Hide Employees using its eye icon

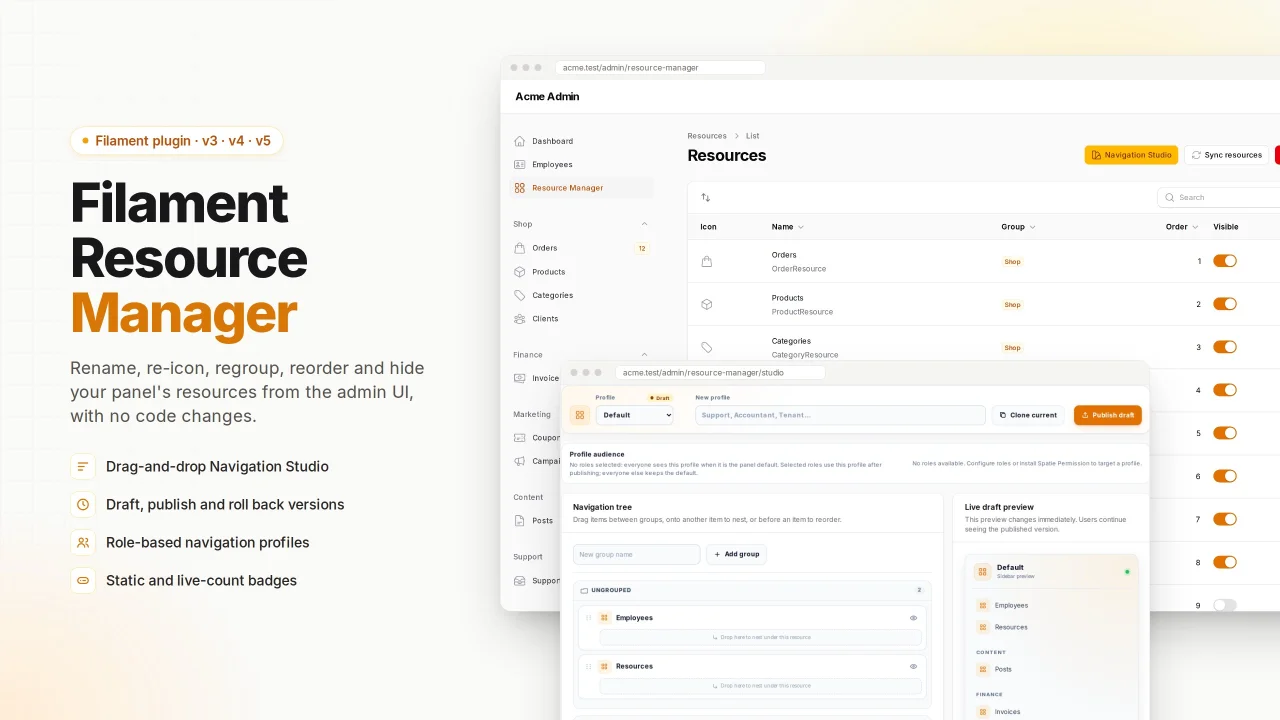coord(913,618)
